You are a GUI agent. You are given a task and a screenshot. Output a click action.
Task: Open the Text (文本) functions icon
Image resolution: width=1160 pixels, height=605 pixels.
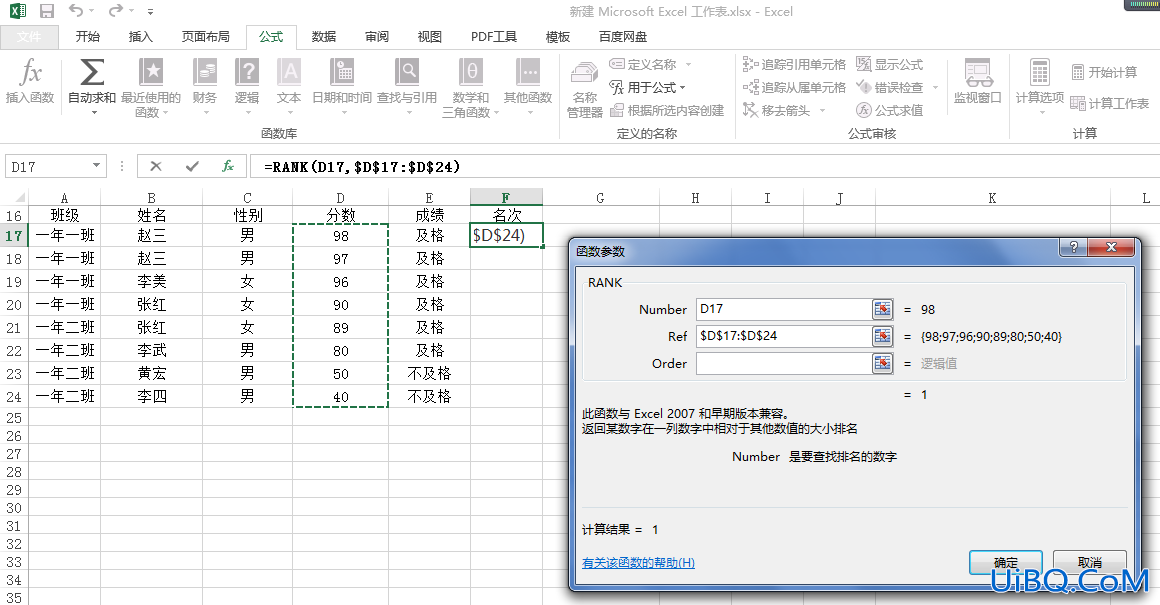click(289, 72)
